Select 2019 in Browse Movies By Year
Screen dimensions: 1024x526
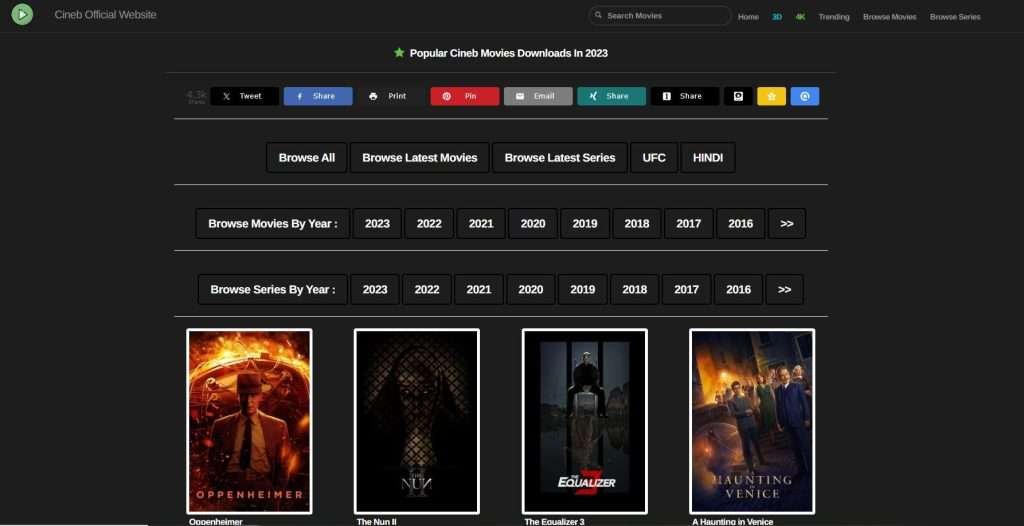pos(585,223)
